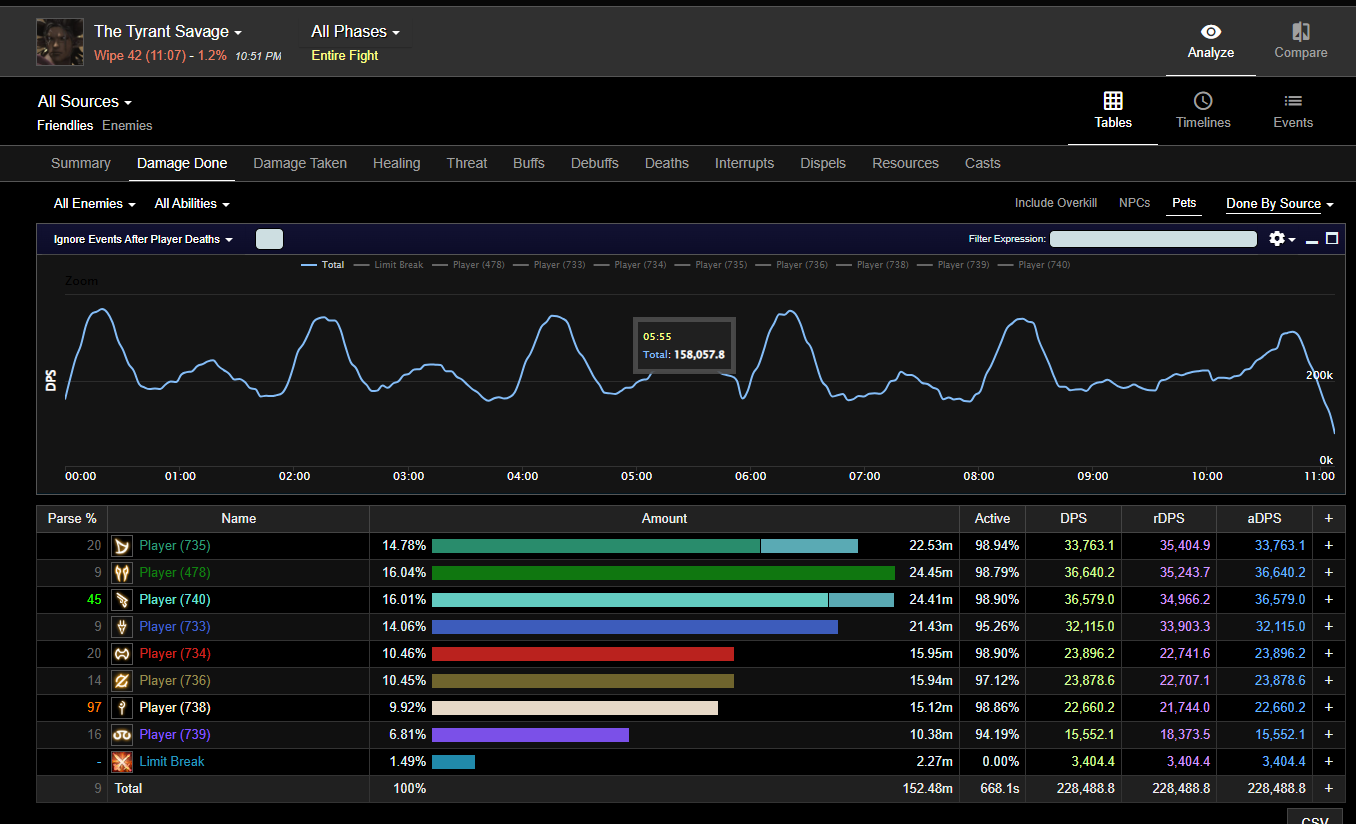The image size is (1356, 824).
Task: Click the job icon for Player (738)
Action: tap(122, 708)
